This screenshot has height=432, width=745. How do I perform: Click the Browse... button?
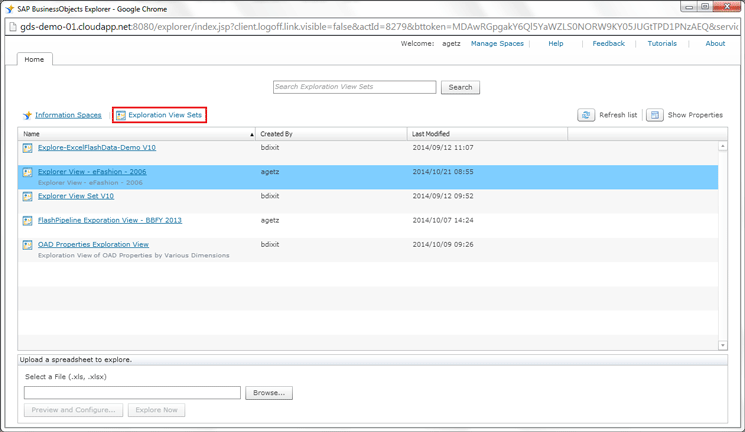point(269,393)
